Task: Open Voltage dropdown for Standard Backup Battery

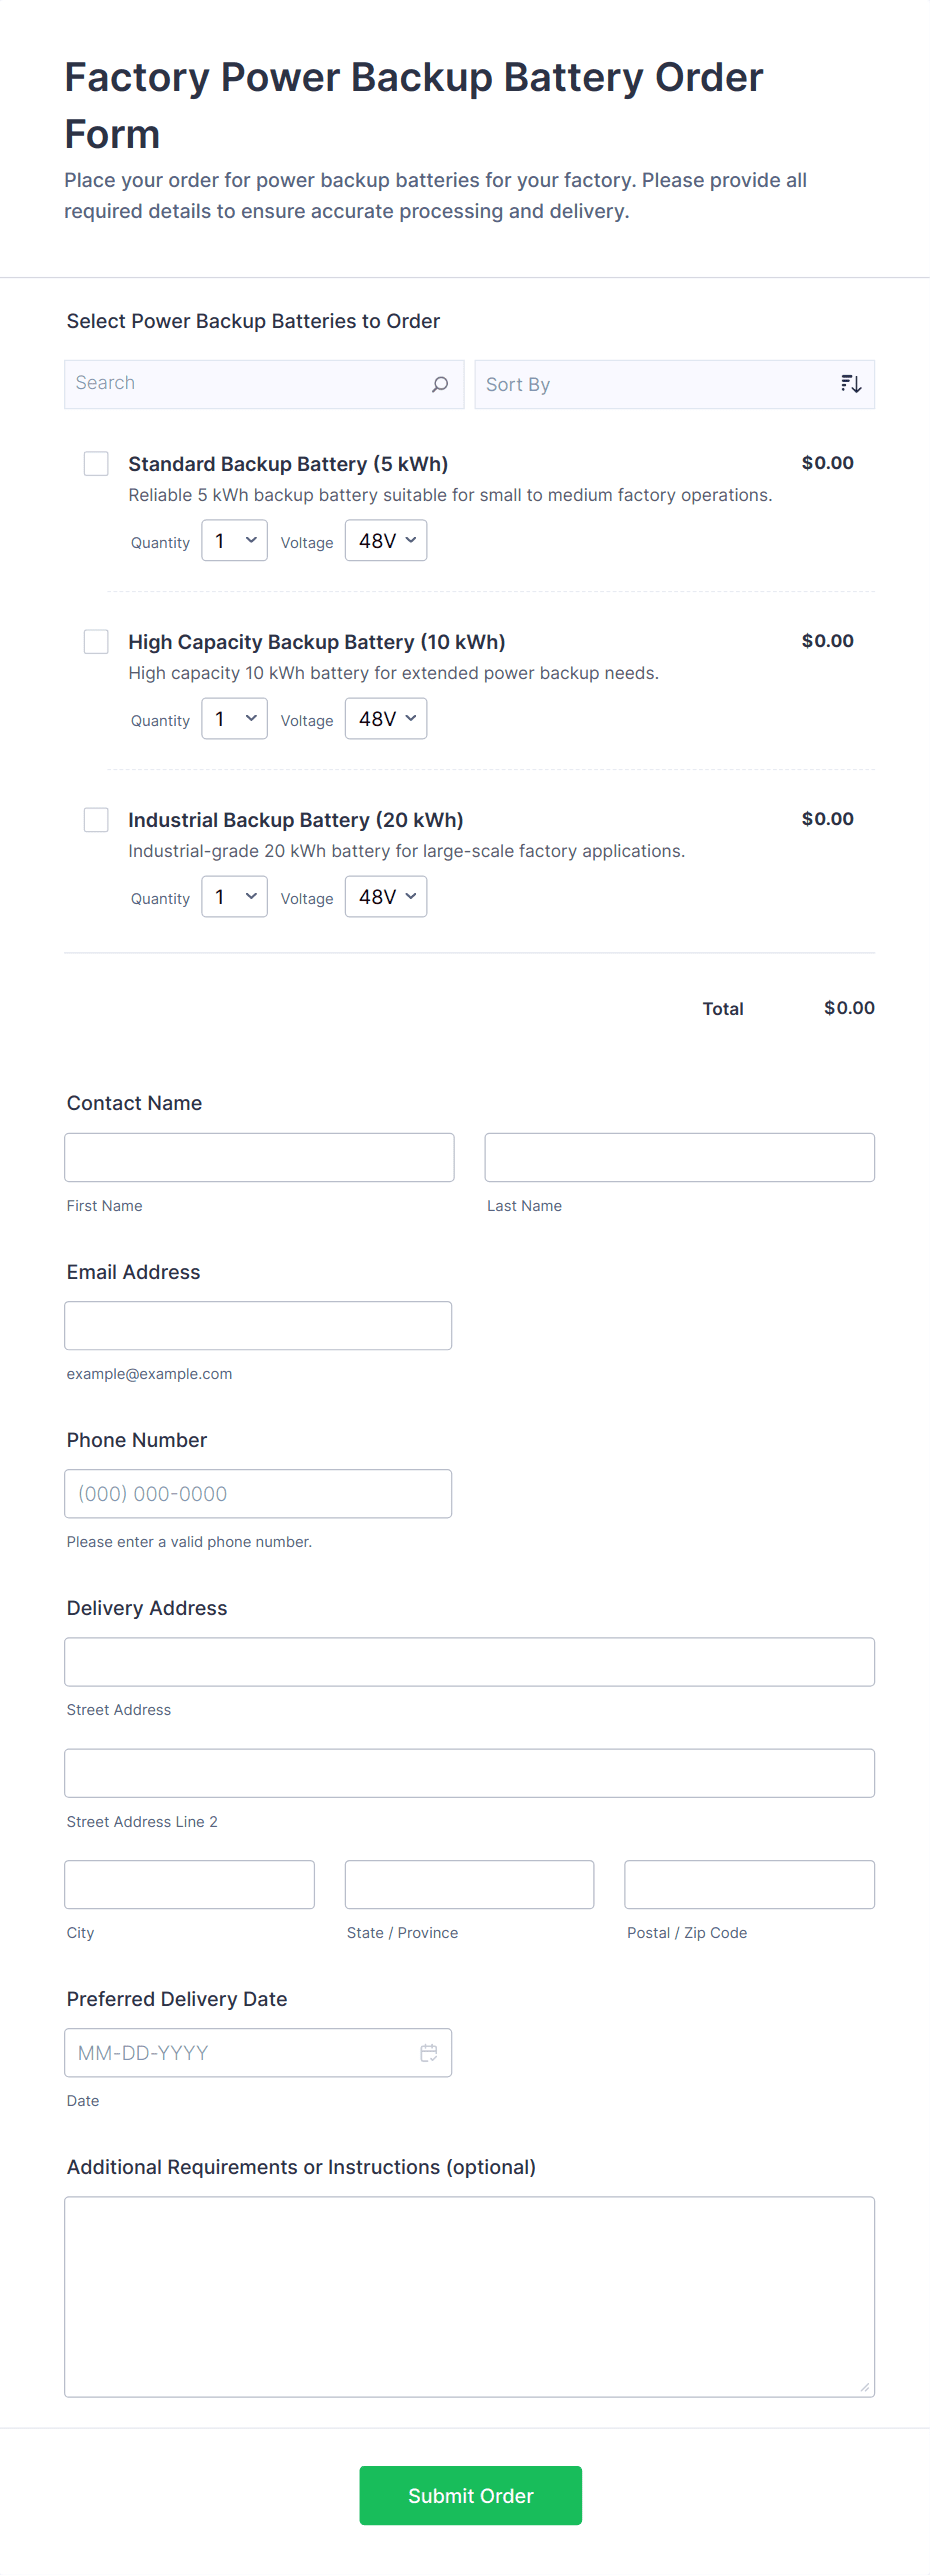Action: pyautogui.click(x=386, y=541)
